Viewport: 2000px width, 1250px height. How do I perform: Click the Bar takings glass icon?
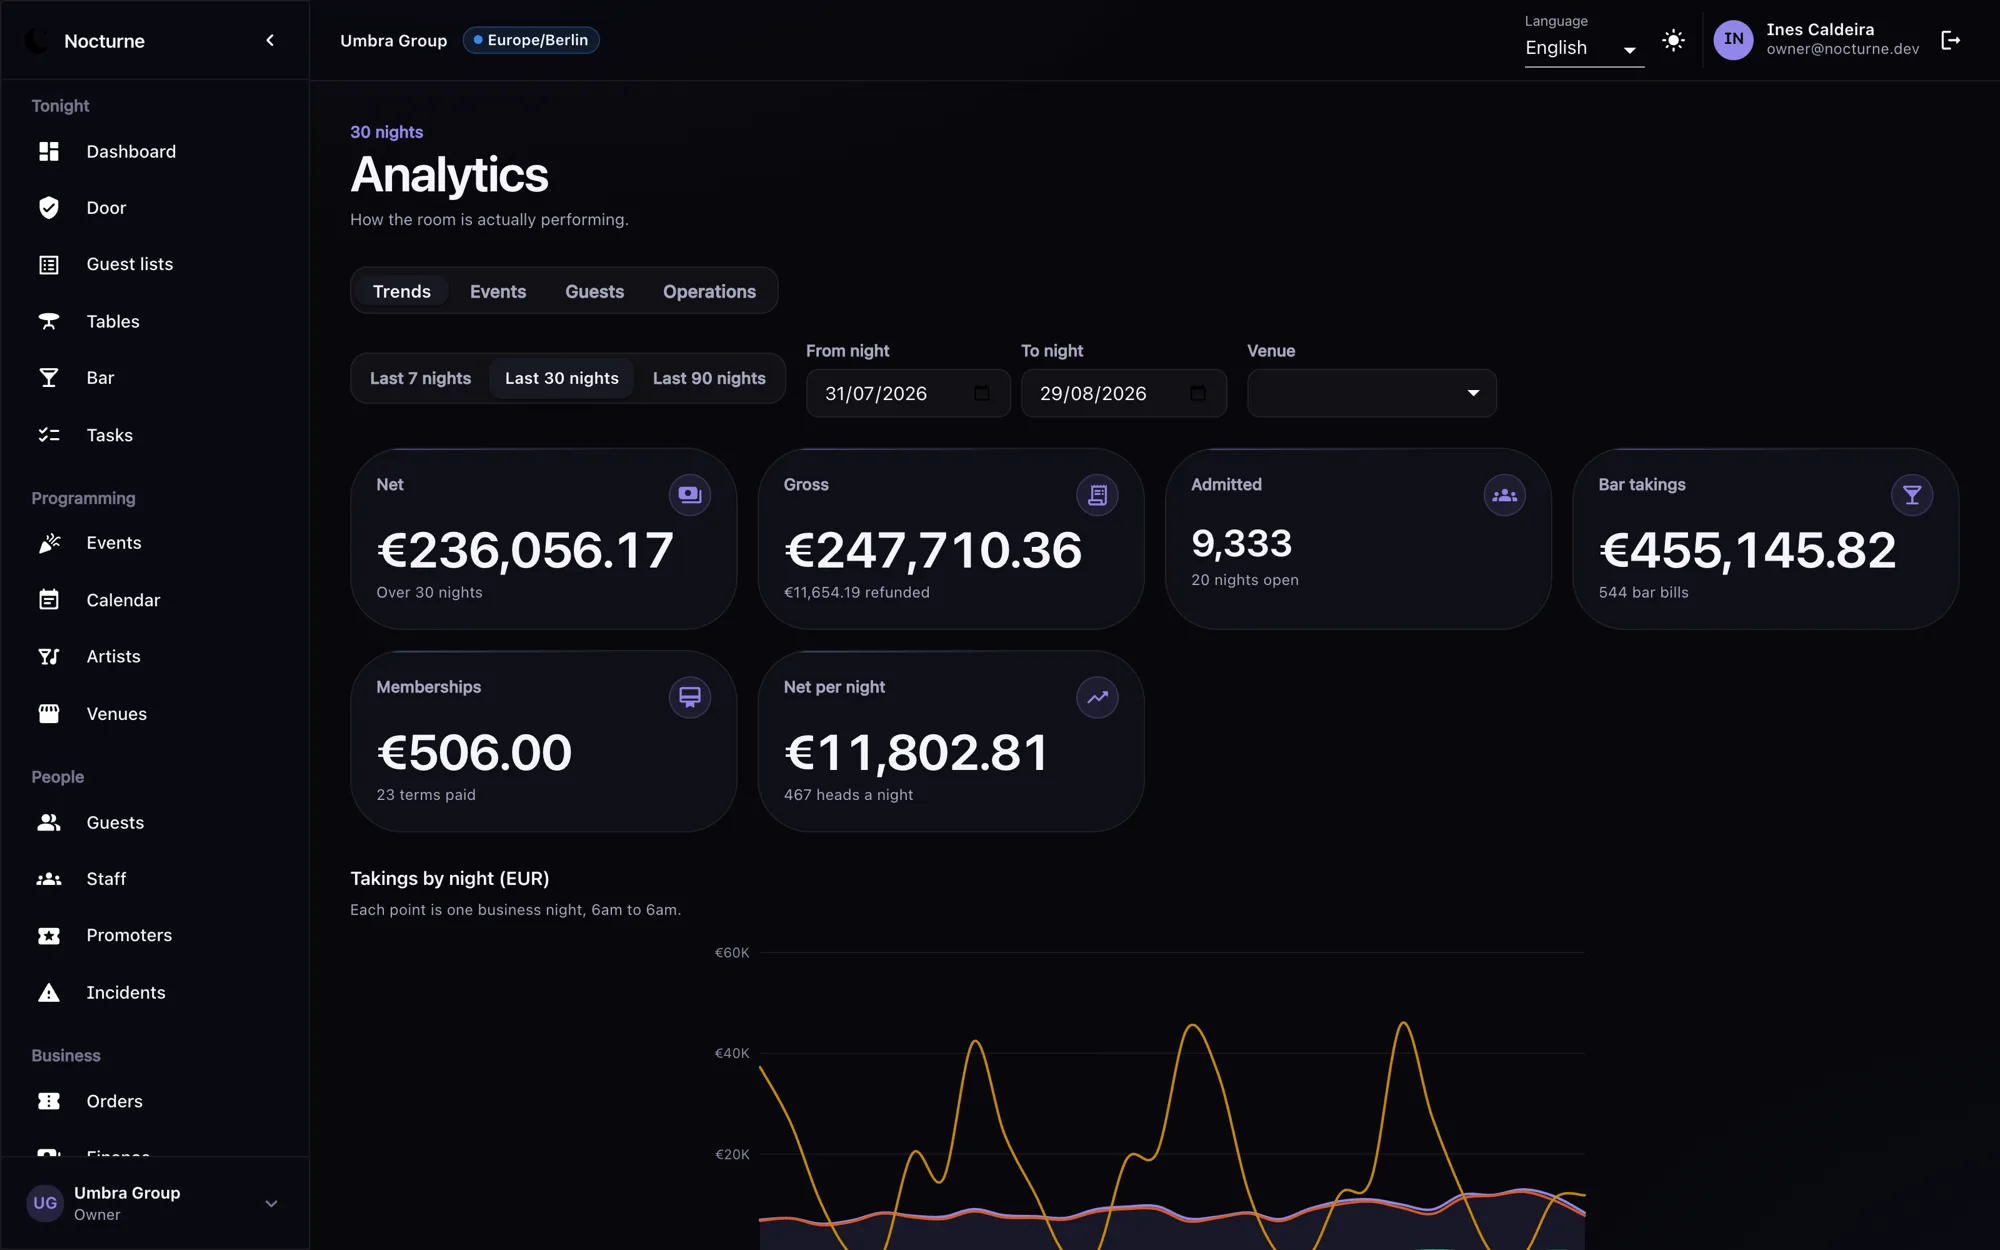coord(1912,495)
